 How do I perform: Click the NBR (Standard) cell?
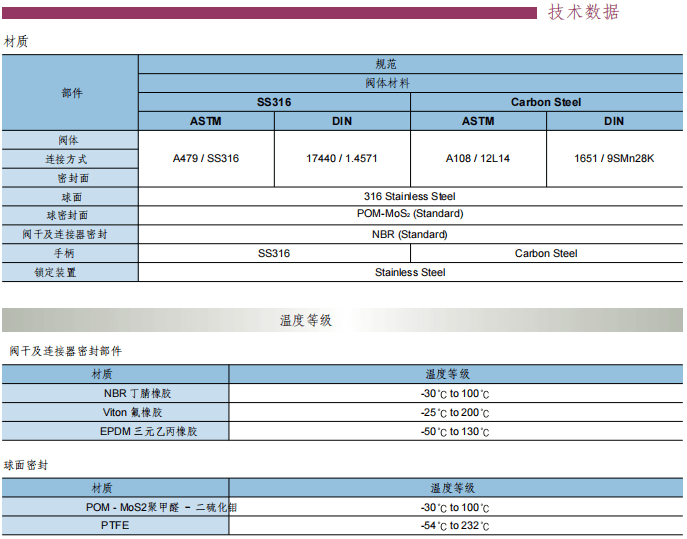410,234
